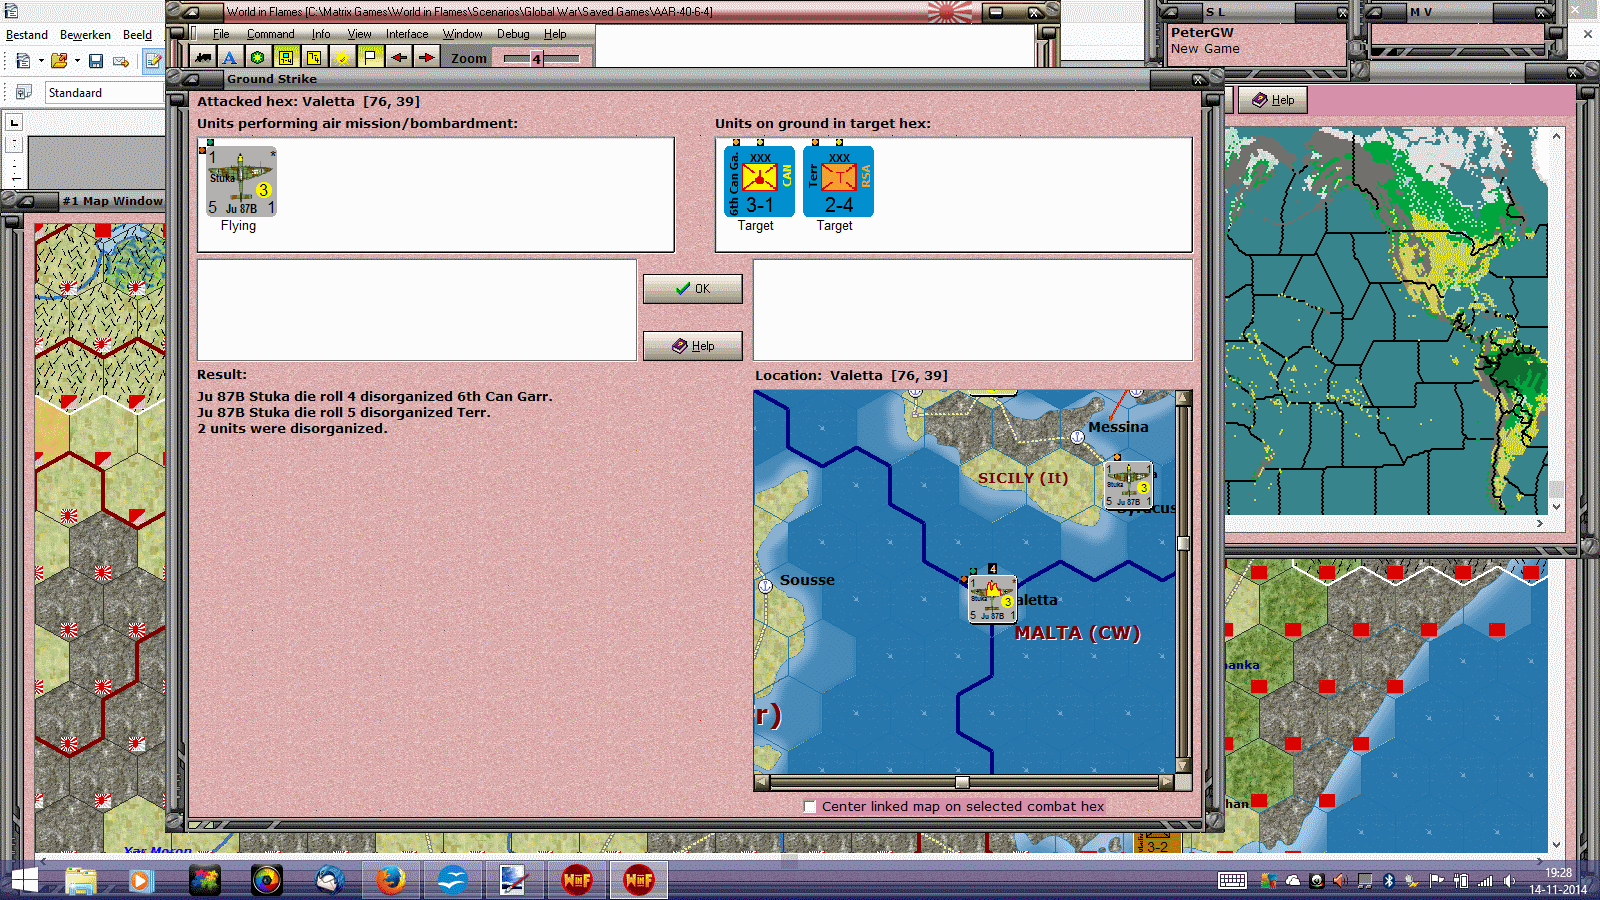Click the green circle toolbar icon
The image size is (1600, 900).
tap(258, 58)
